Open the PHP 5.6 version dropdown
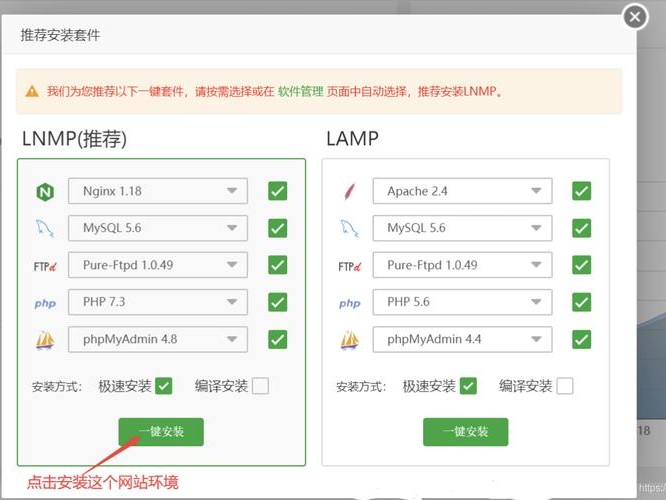This screenshot has width=666, height=500. [x=463, y=302]
